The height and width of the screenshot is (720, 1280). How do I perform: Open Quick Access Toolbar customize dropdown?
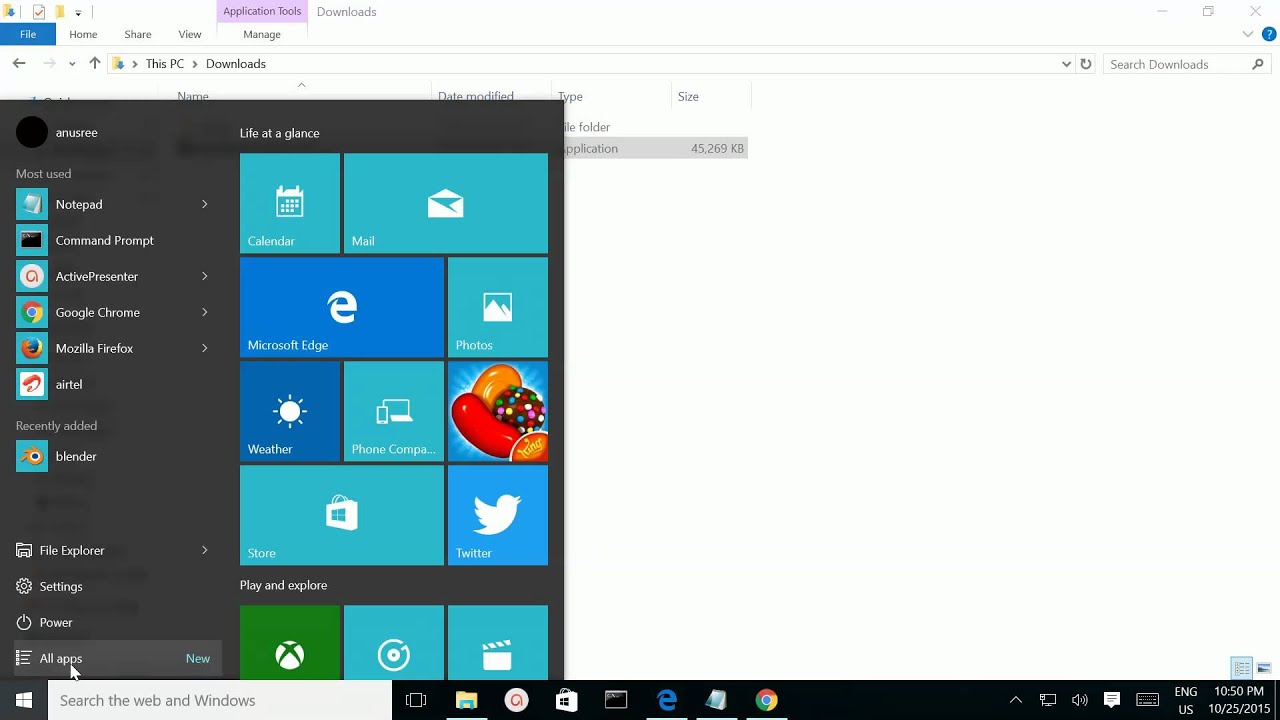[78, 13]
